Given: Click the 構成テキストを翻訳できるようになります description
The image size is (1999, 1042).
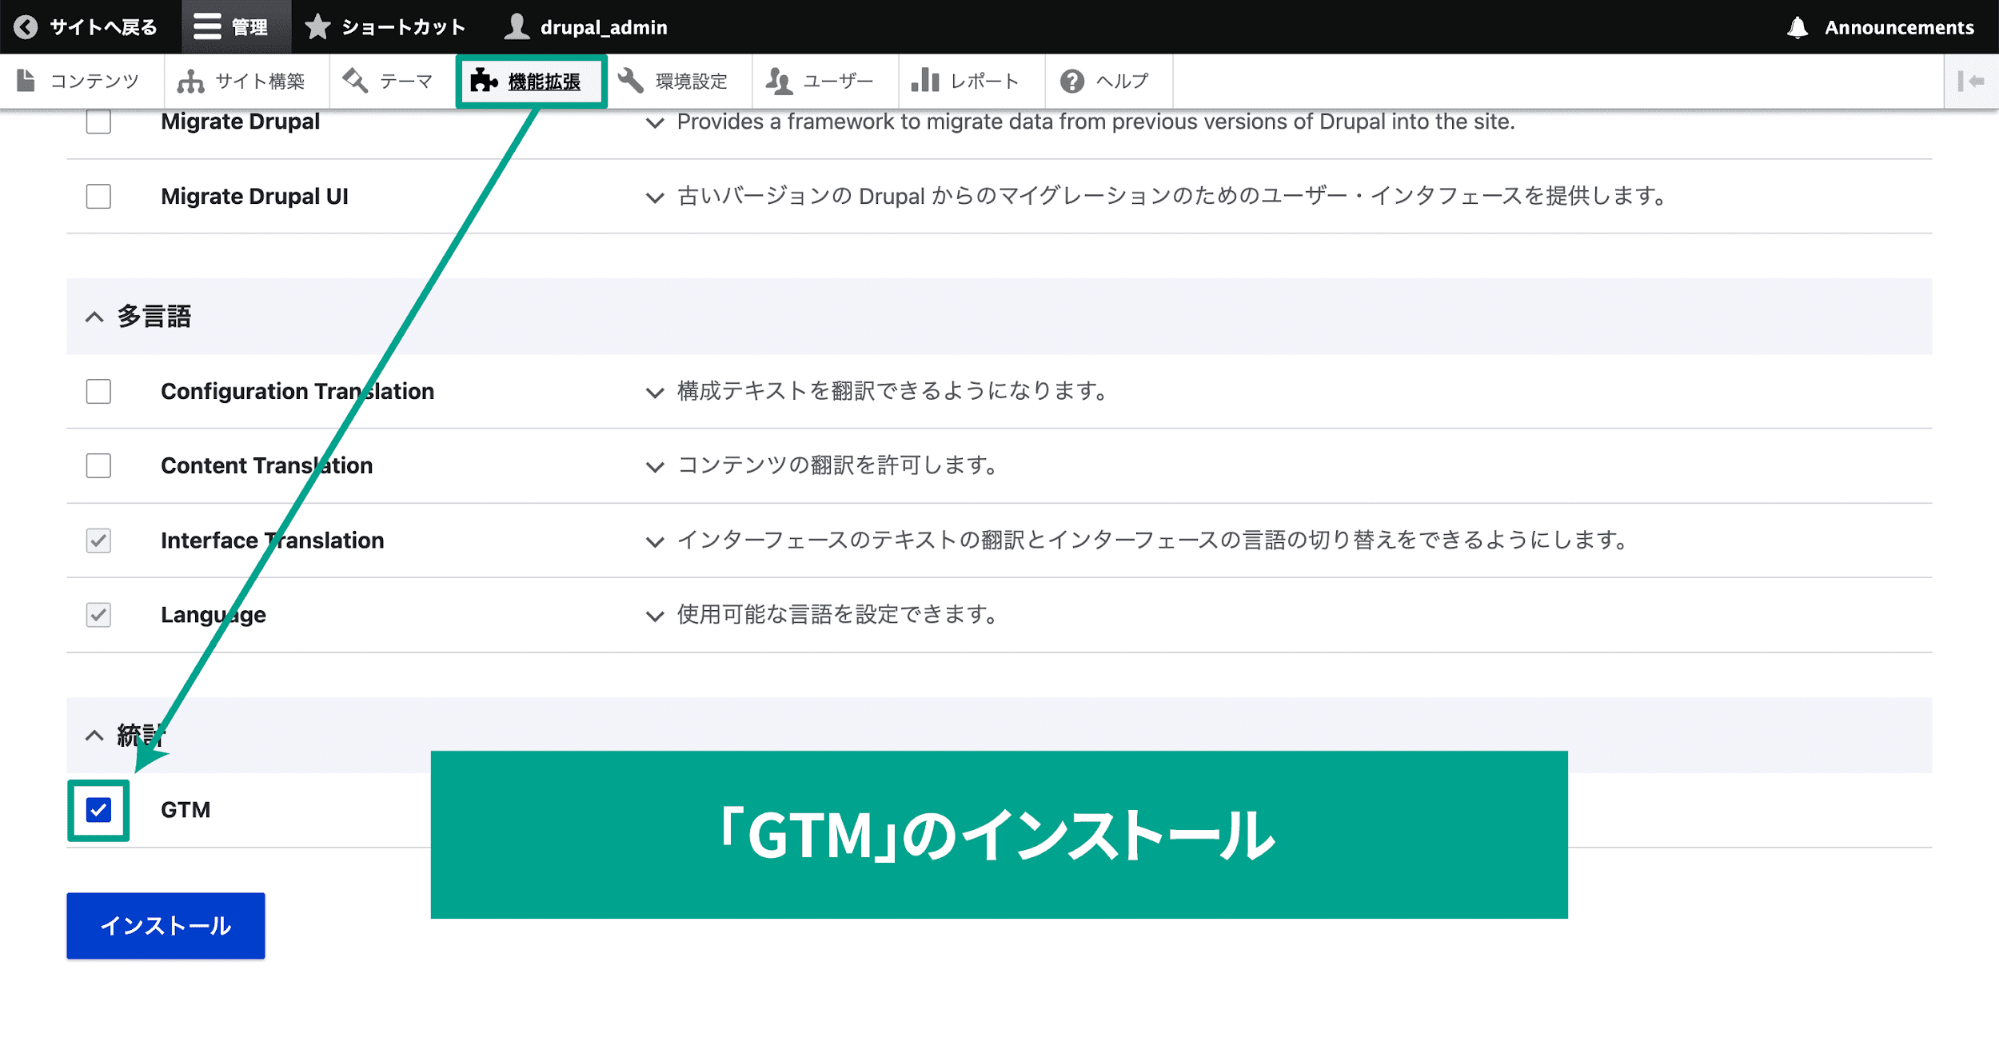Looking at the screenshot, I should 892,391.
